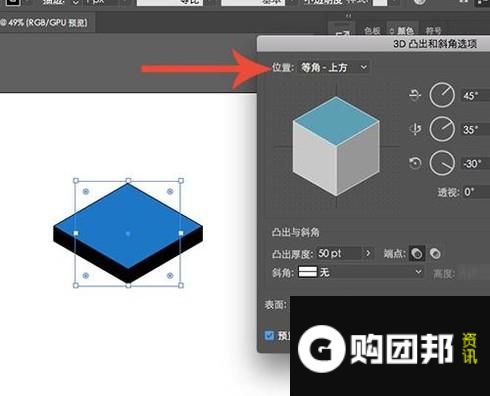Open the 符号 symbols panel tab
The height and width of the screenshot is (396, 490).
pos(433,31)
